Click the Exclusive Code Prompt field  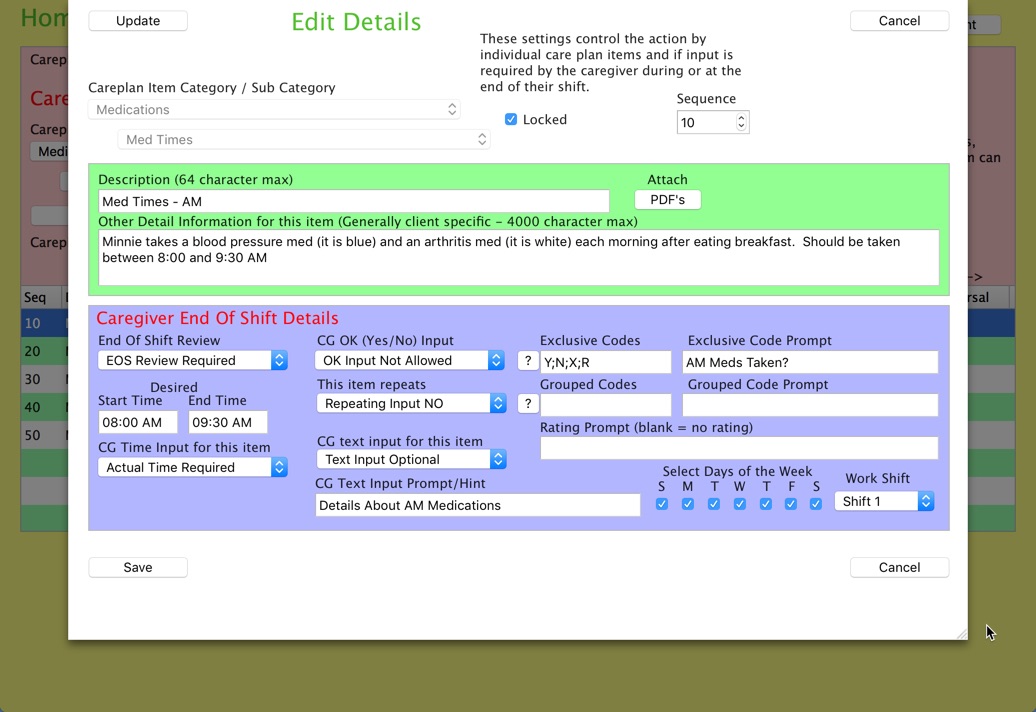(x=810, y=362)
